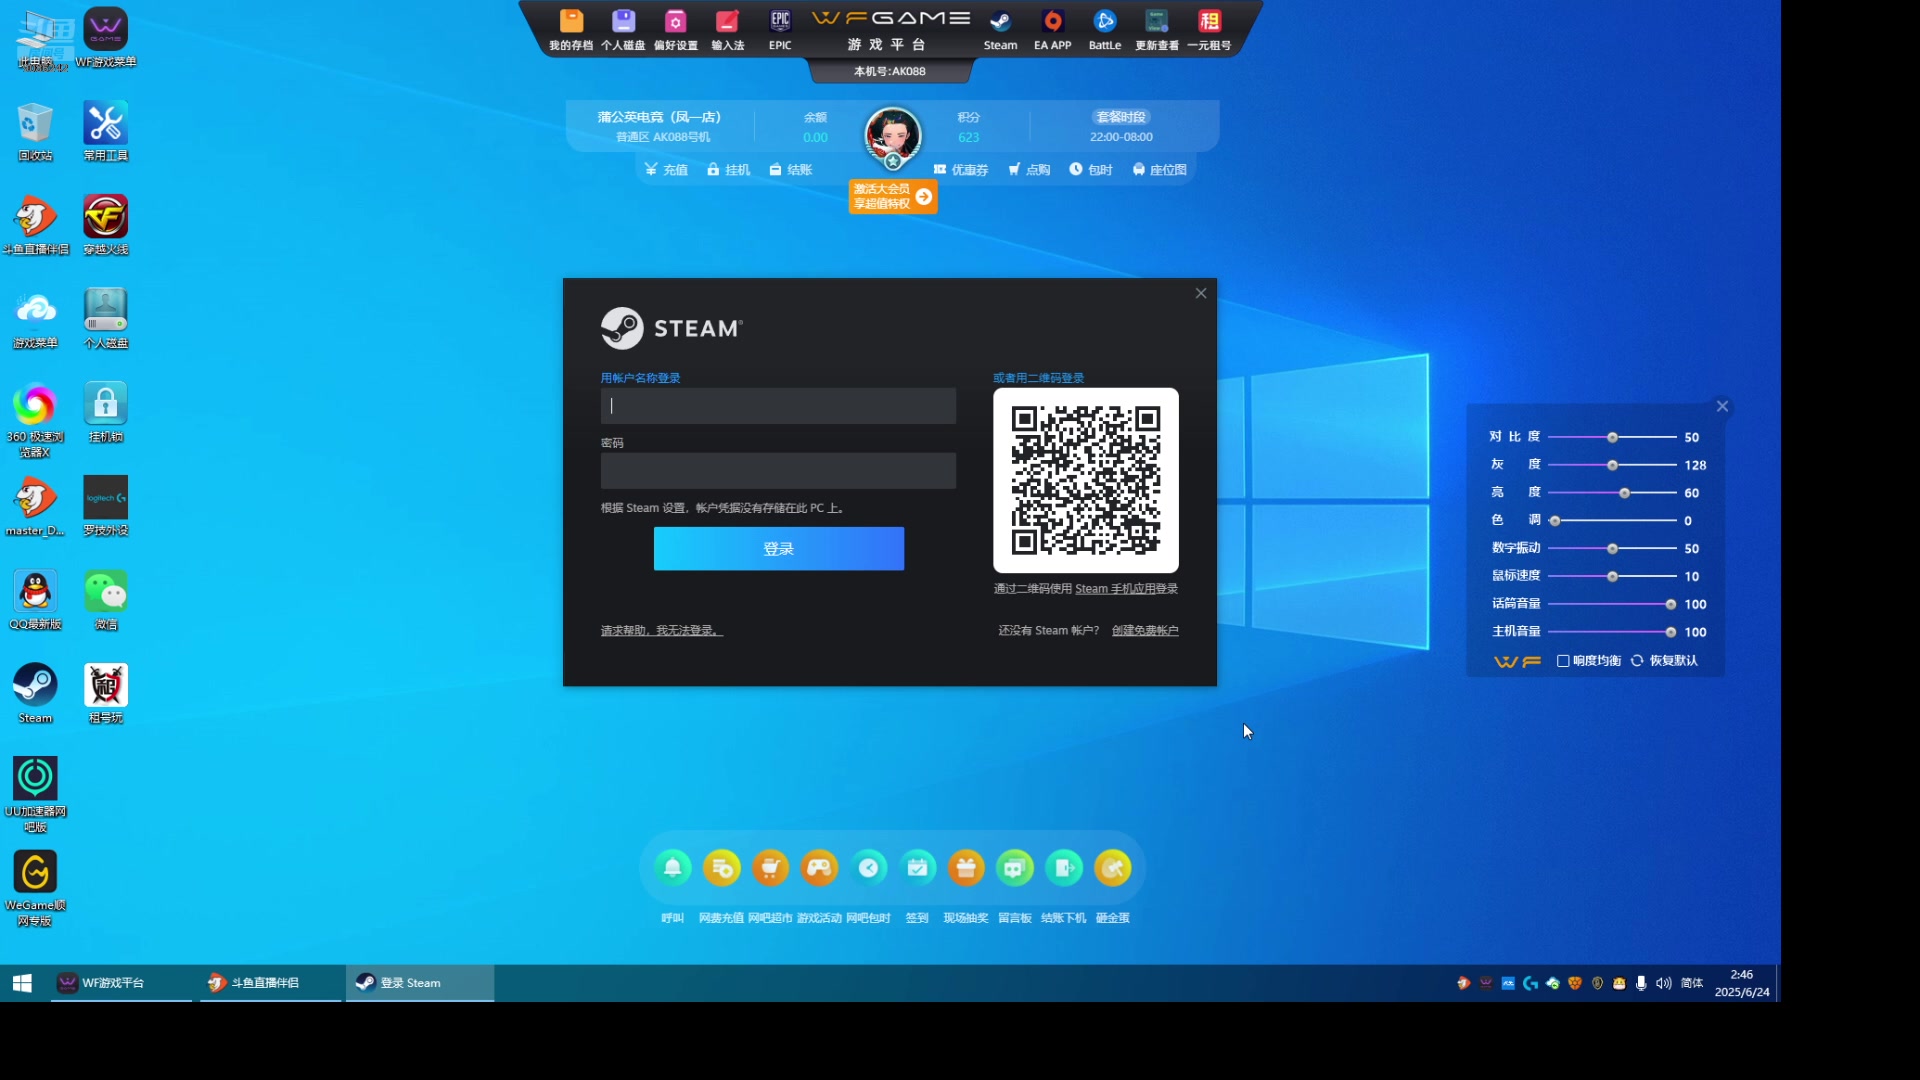
Task: Click 恢复默认 to reset settings
Action: tap(1665, 661)
